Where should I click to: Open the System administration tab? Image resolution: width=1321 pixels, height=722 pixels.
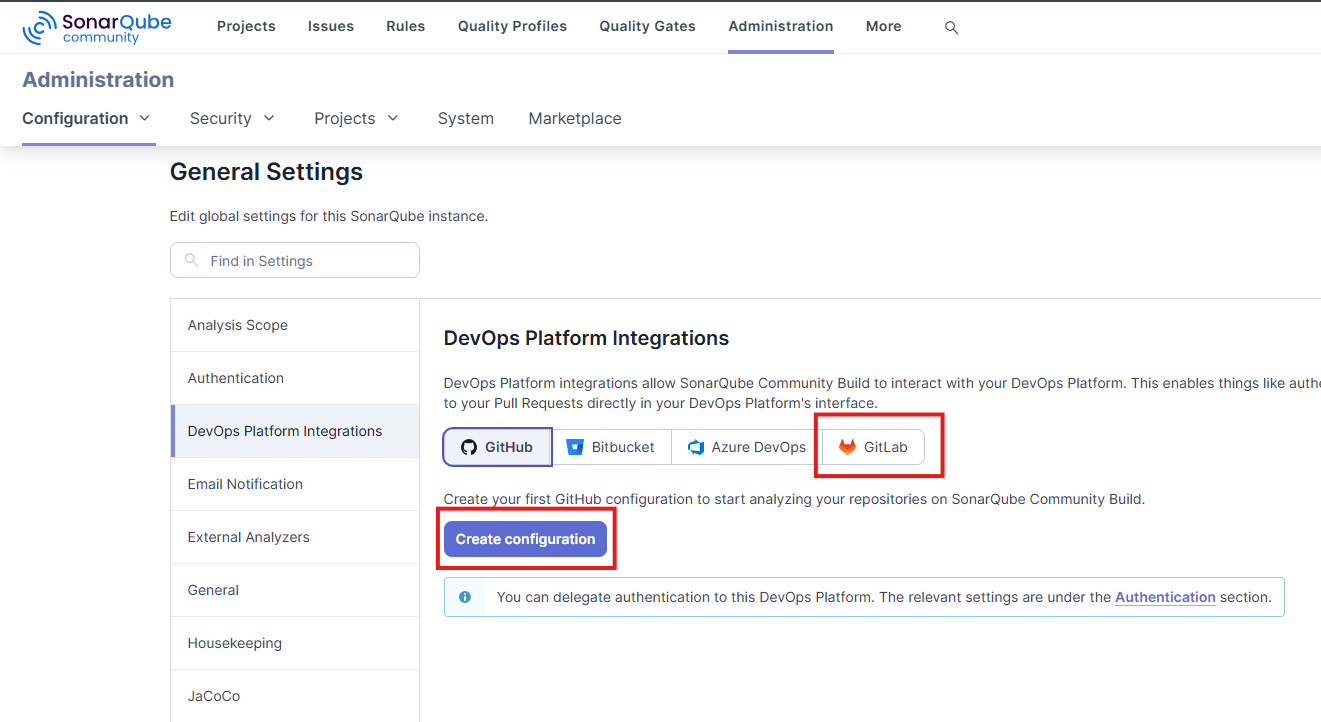466,118
